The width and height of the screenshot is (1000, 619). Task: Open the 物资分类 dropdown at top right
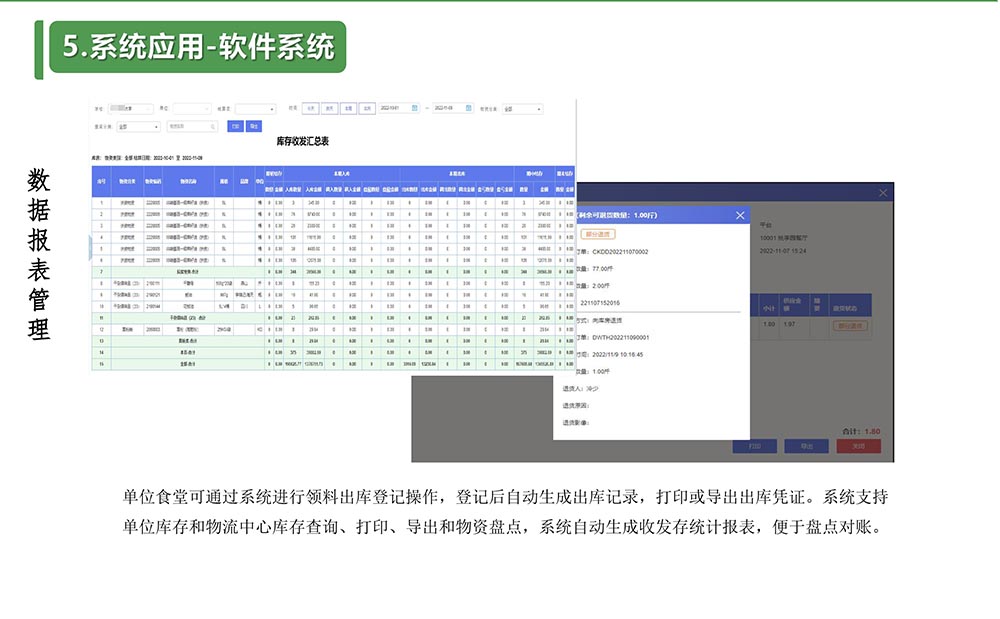[522, 108]
